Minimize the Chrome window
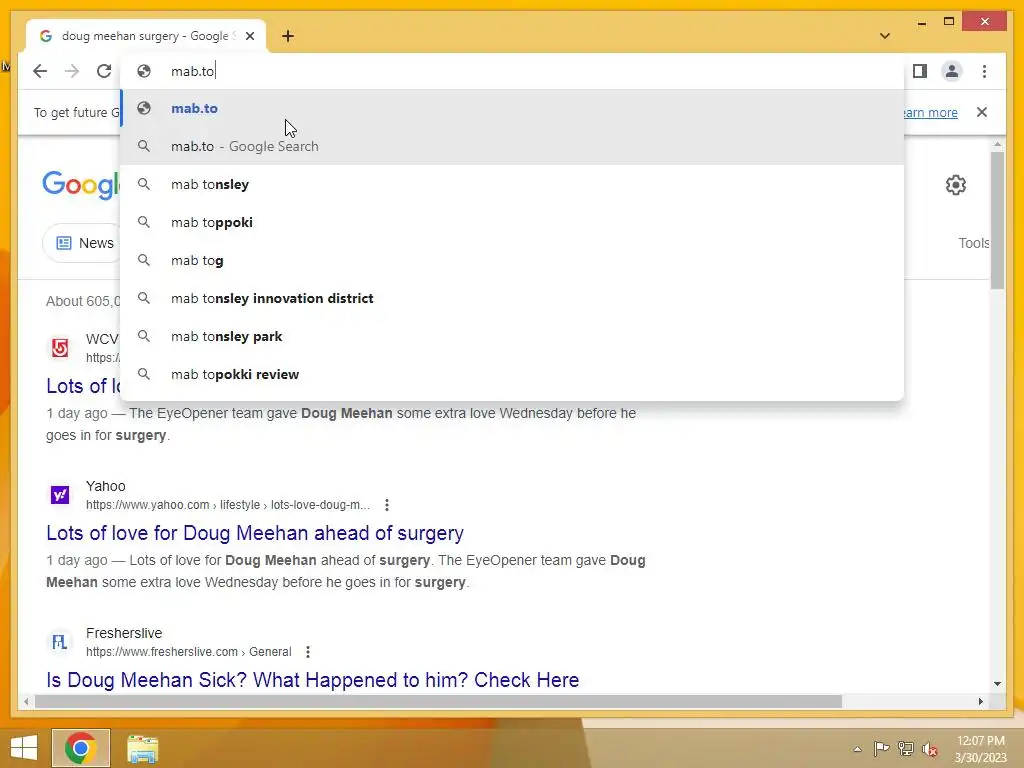 (921, 22)
